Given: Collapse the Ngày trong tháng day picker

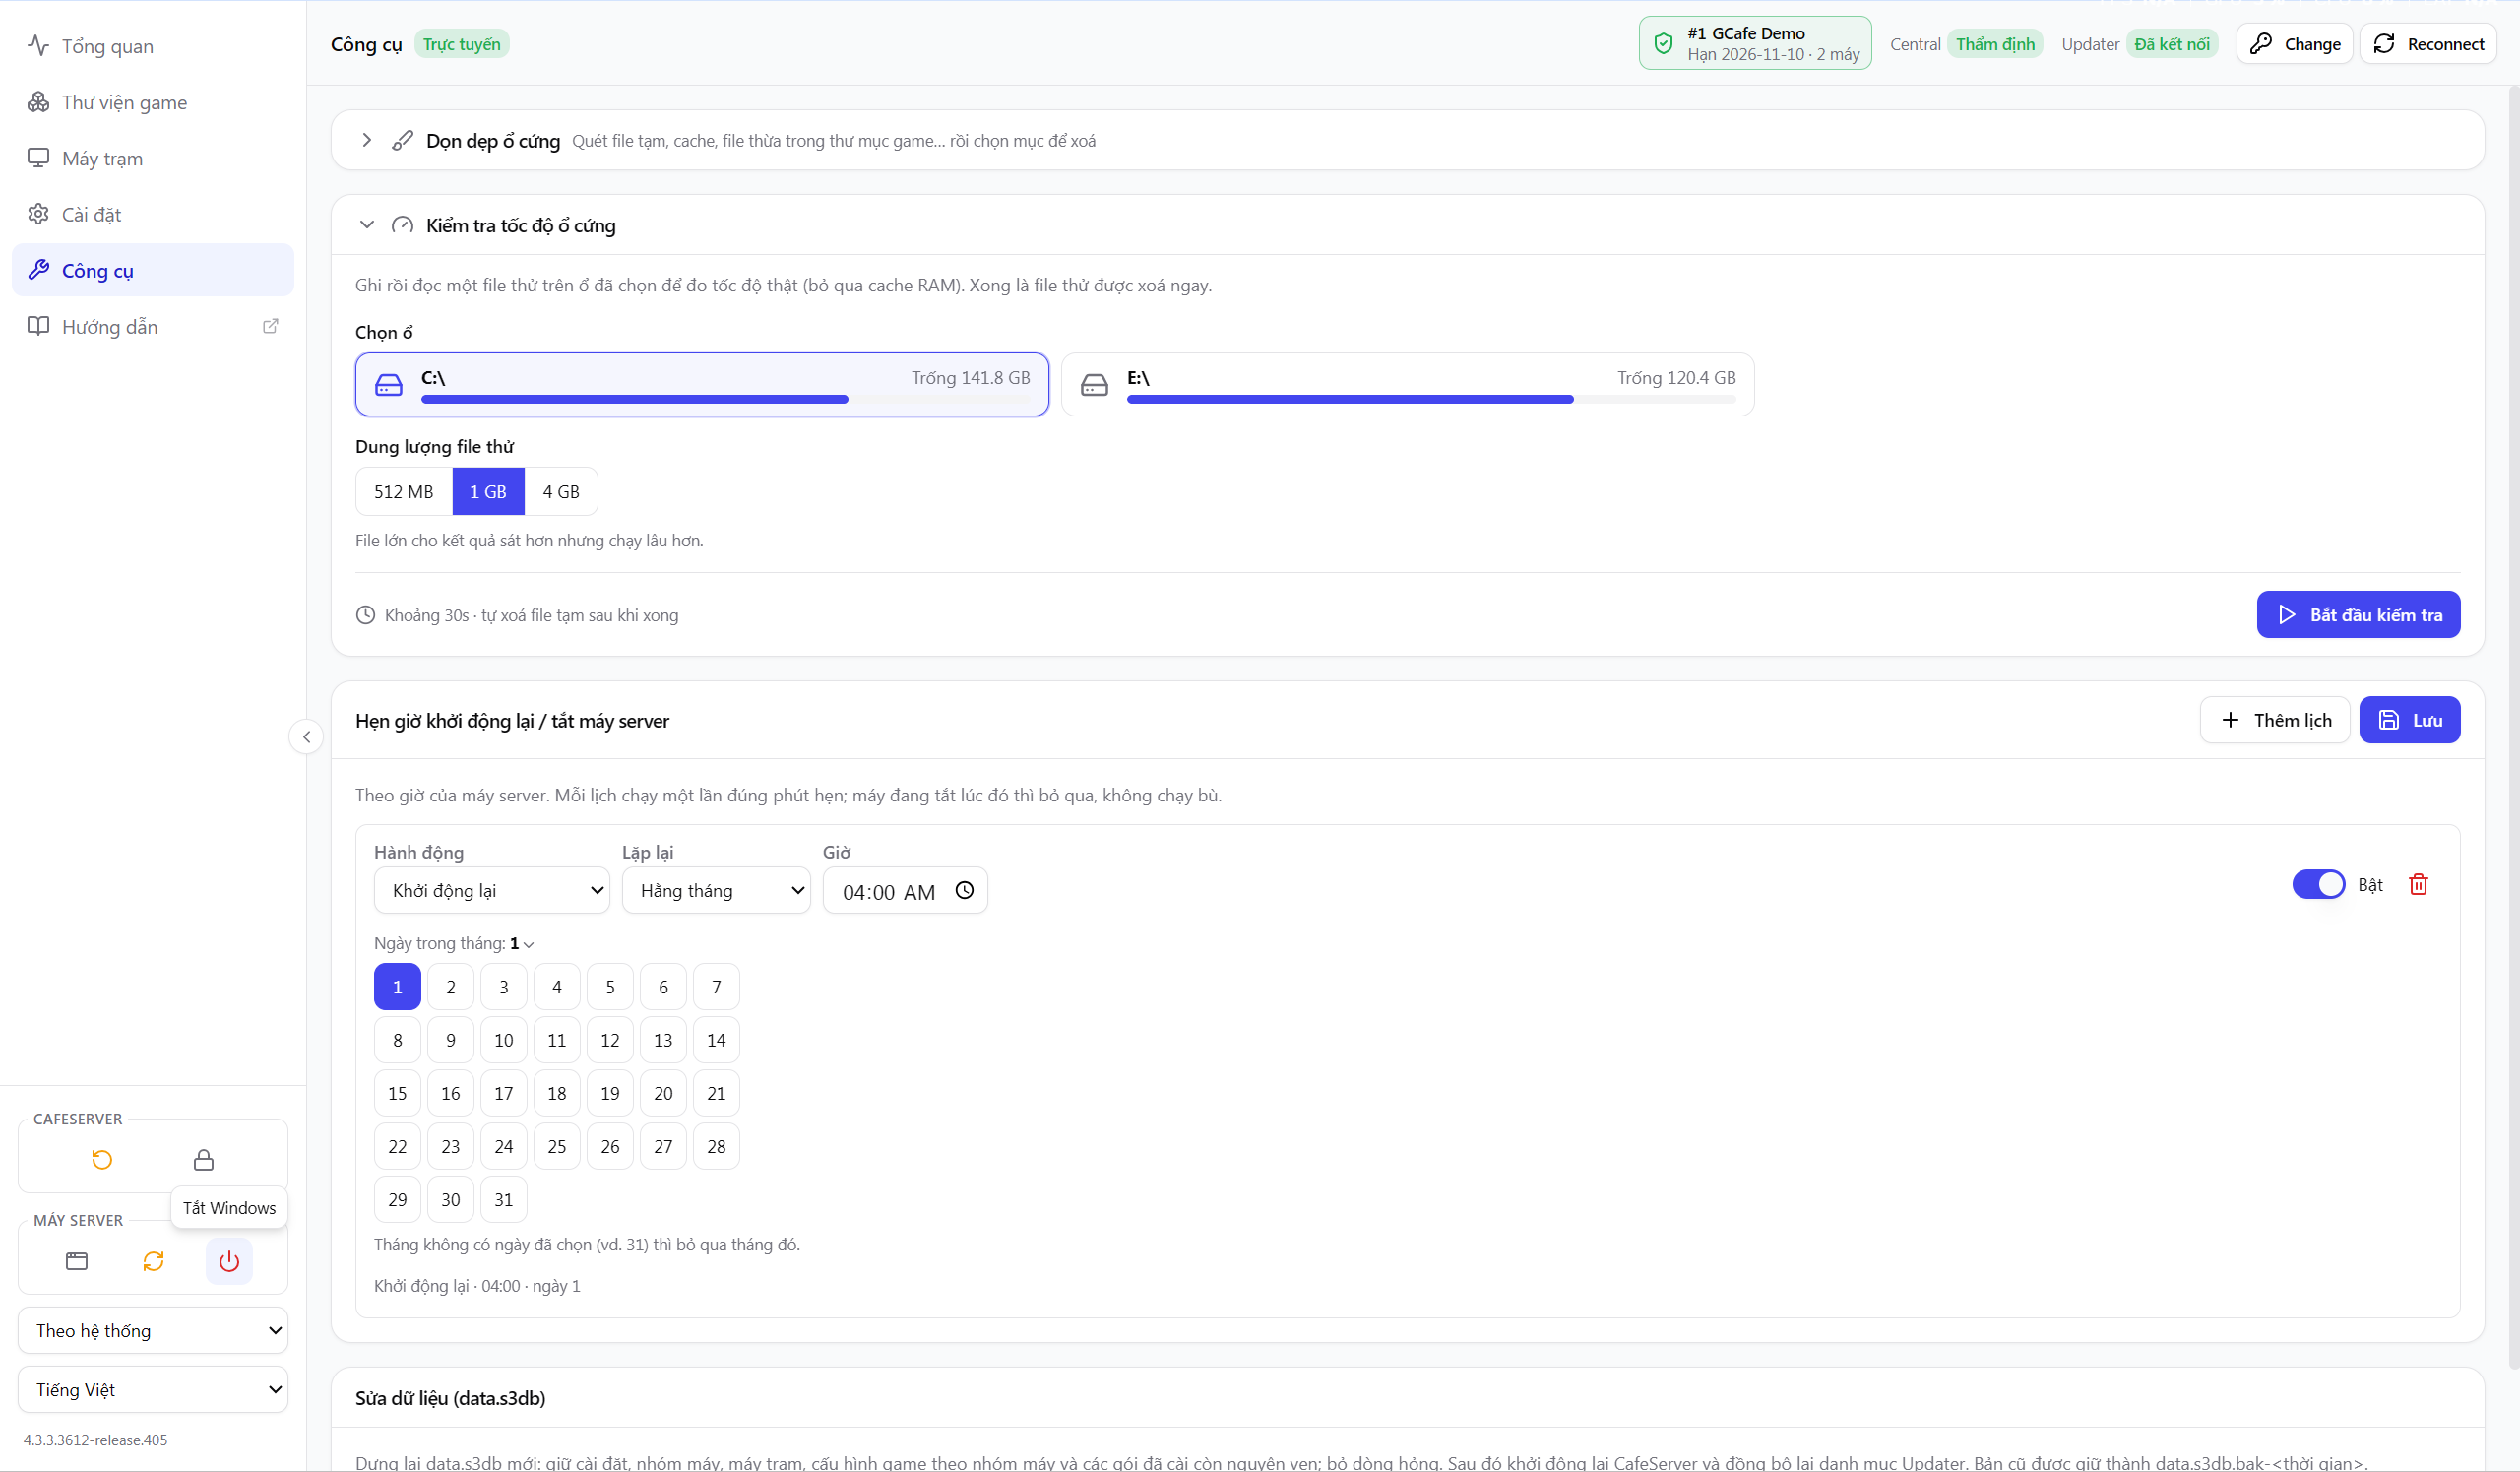Looking at the screenshot, I should (x=454, y=943).
